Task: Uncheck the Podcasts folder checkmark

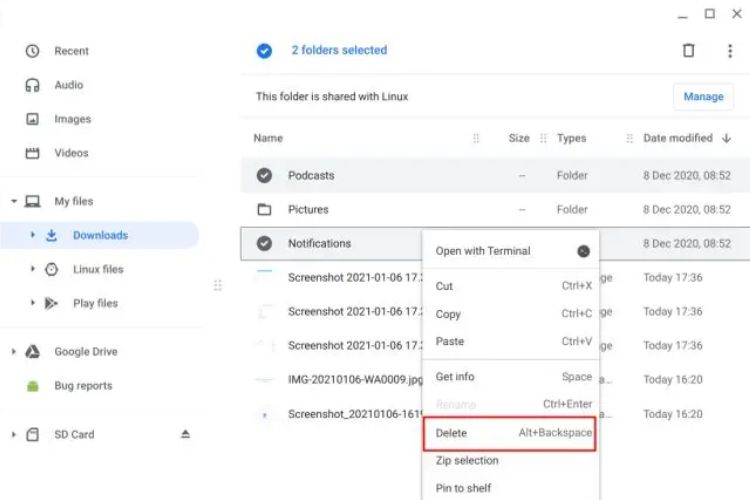Action: (x=264, y=176)
